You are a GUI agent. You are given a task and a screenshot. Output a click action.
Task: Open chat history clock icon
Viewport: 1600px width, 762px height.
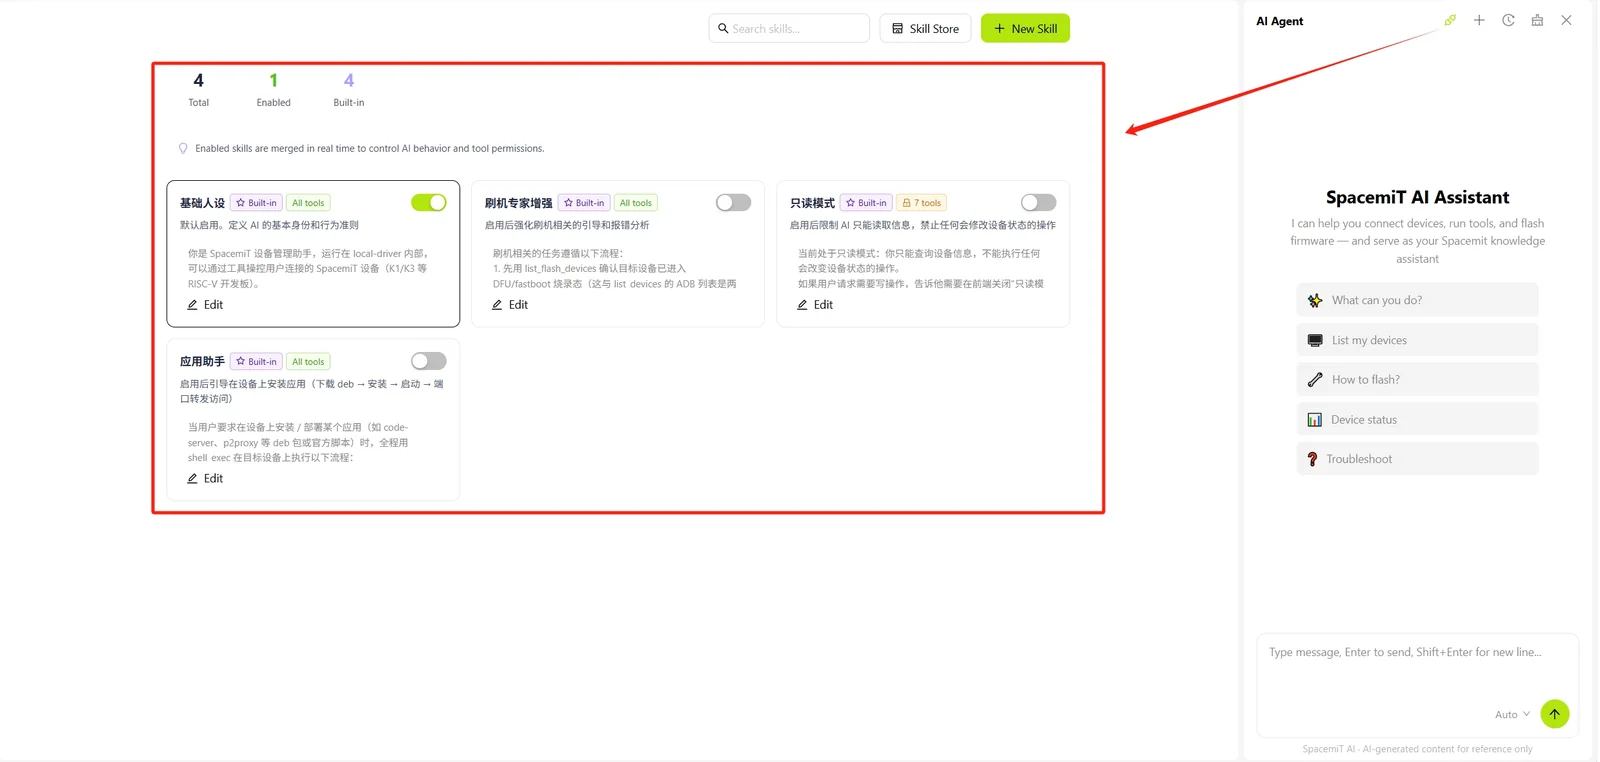[1508, 20]
